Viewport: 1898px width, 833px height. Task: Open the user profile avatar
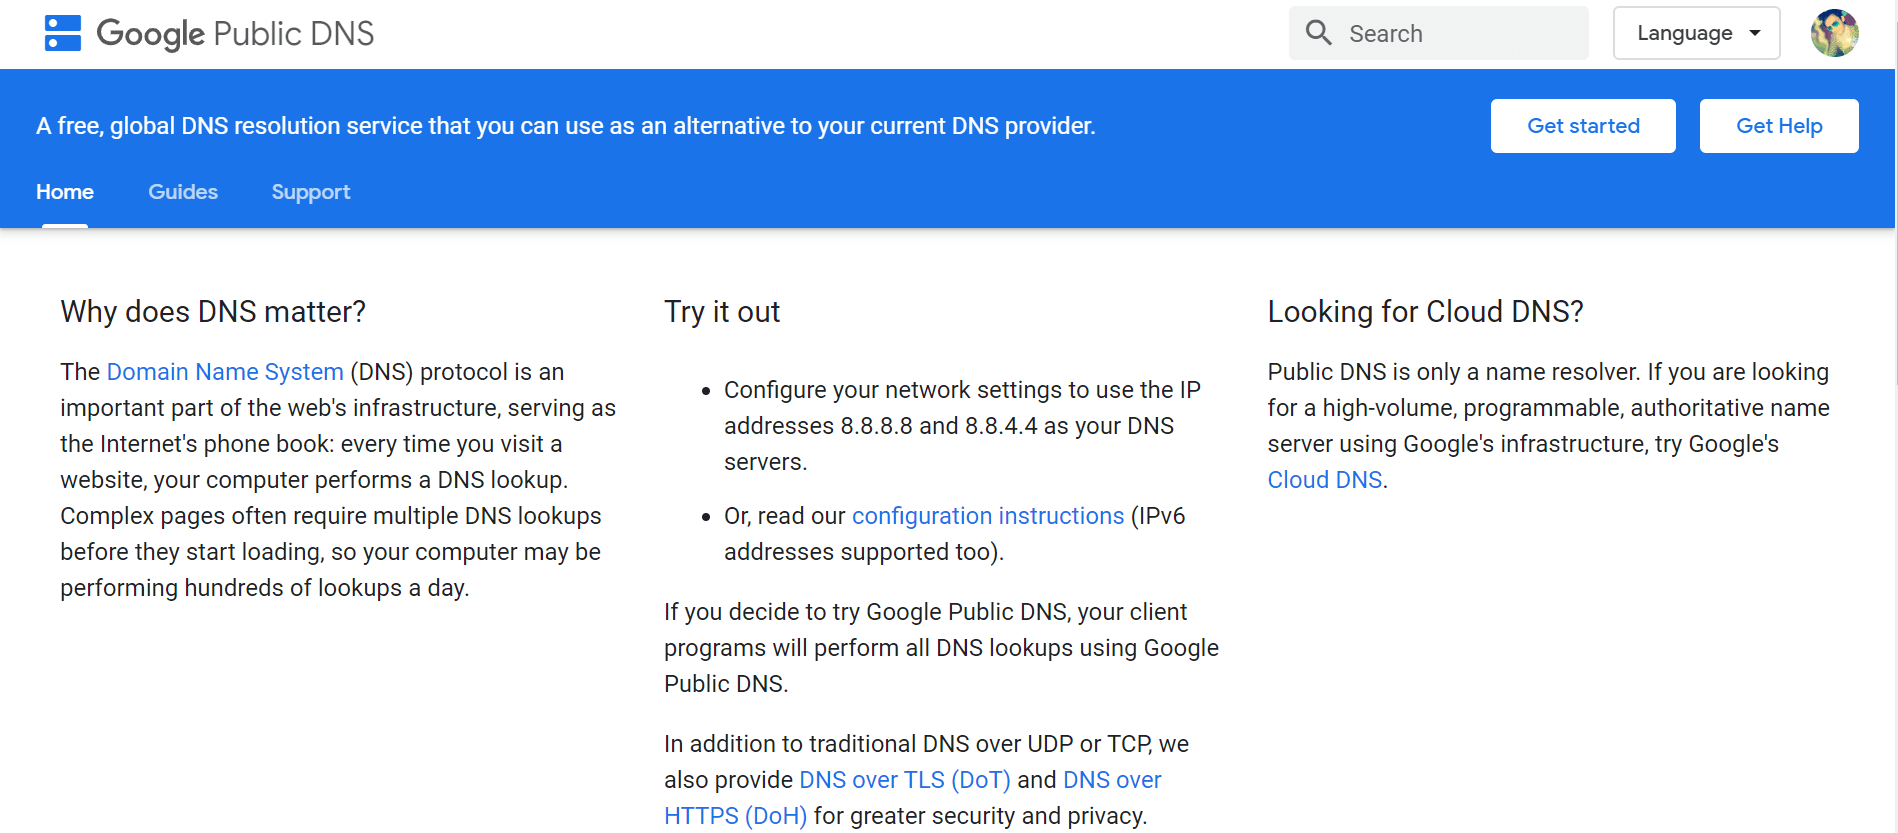click(1834, 33)
